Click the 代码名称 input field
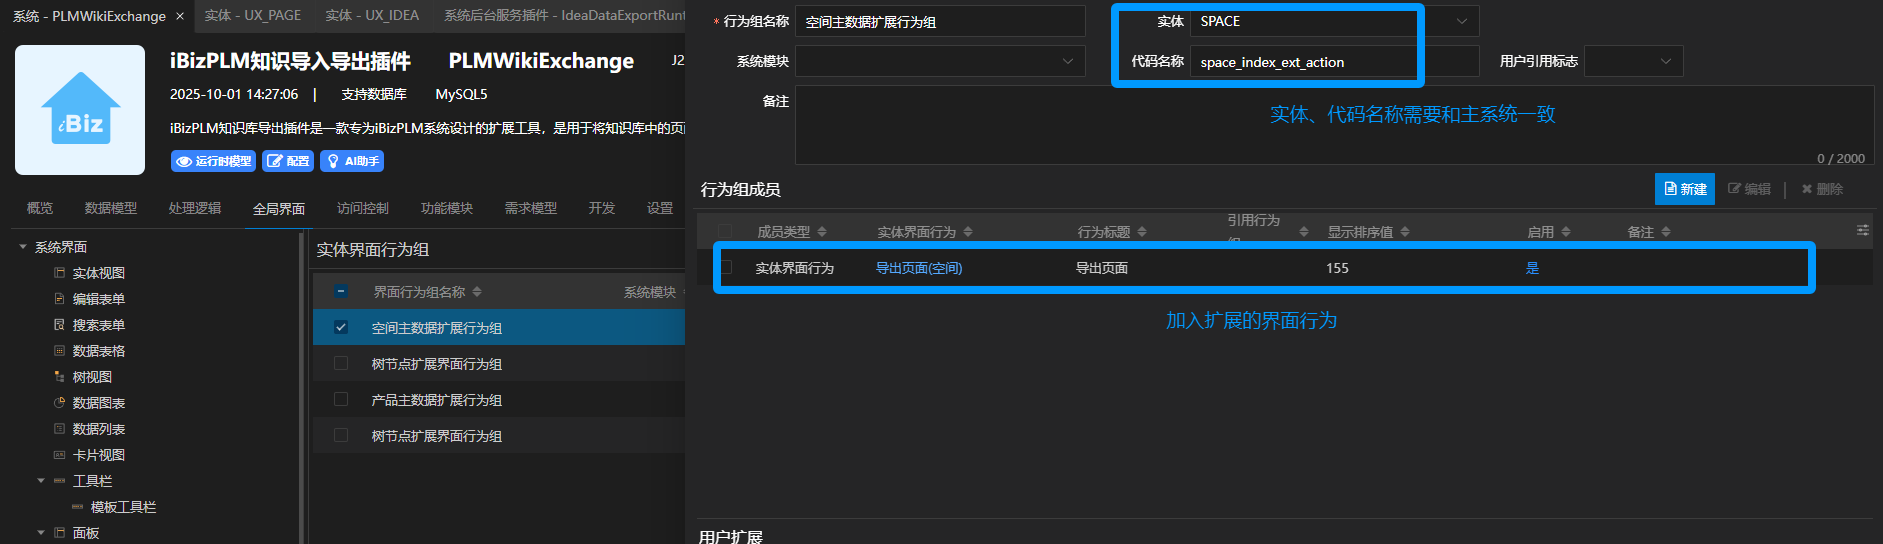The width and height of the screenshot is (1883, 544). pyautogui.click(x=1334, y=61)
